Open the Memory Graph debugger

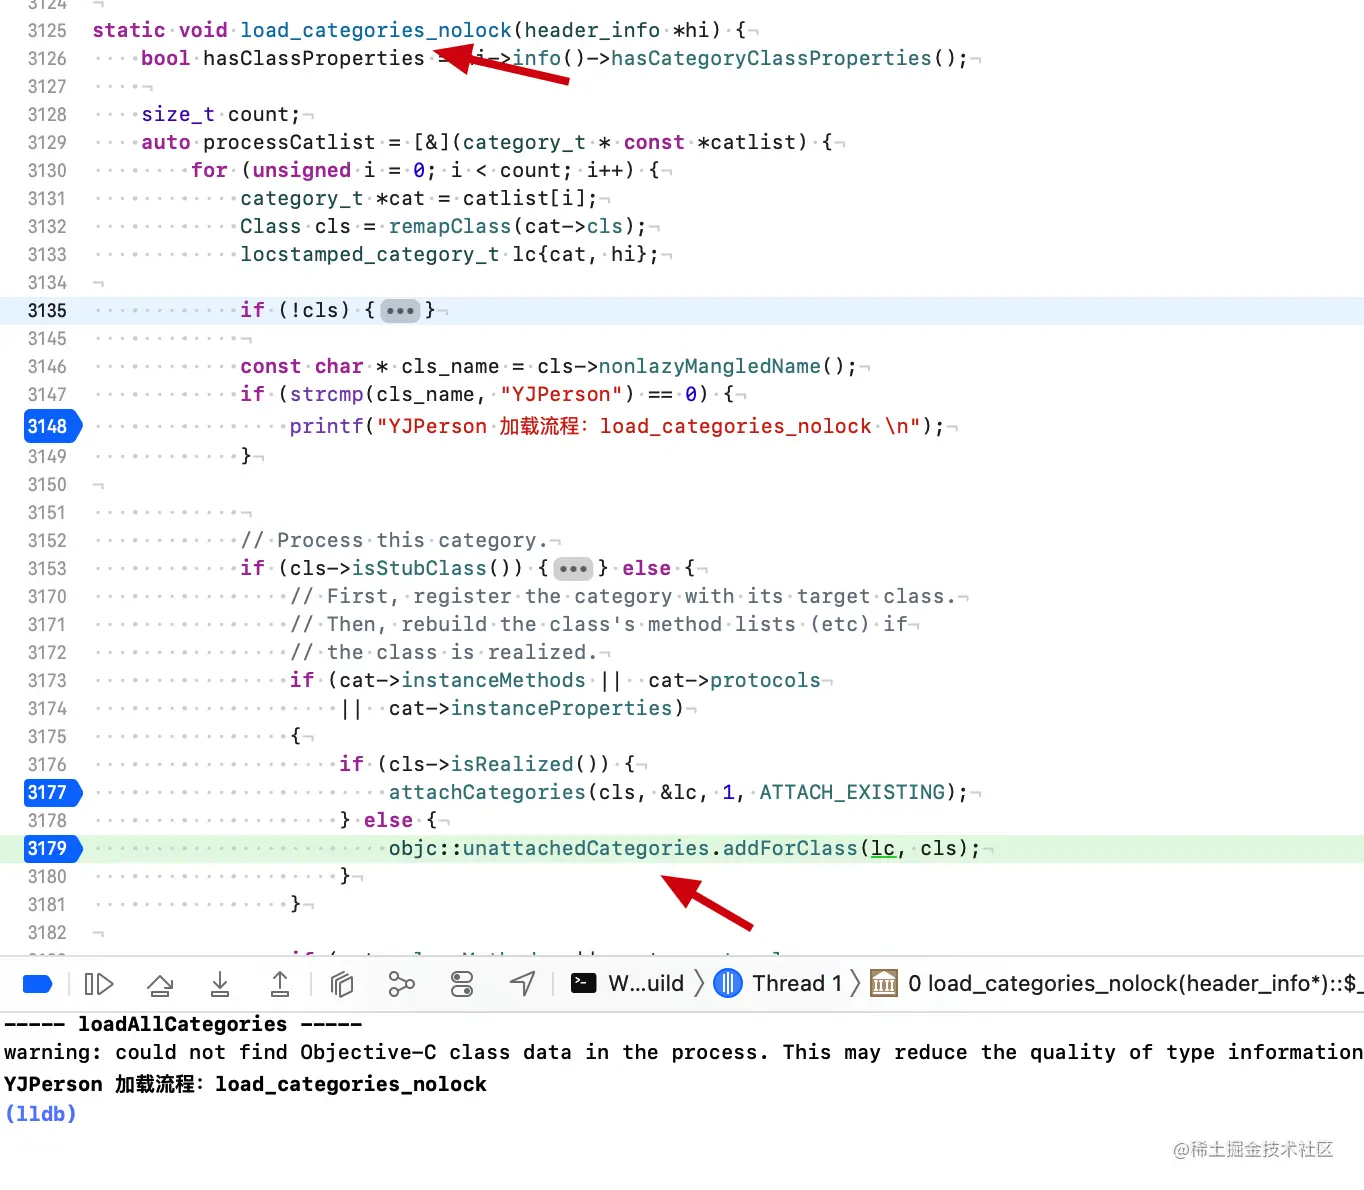401,984
